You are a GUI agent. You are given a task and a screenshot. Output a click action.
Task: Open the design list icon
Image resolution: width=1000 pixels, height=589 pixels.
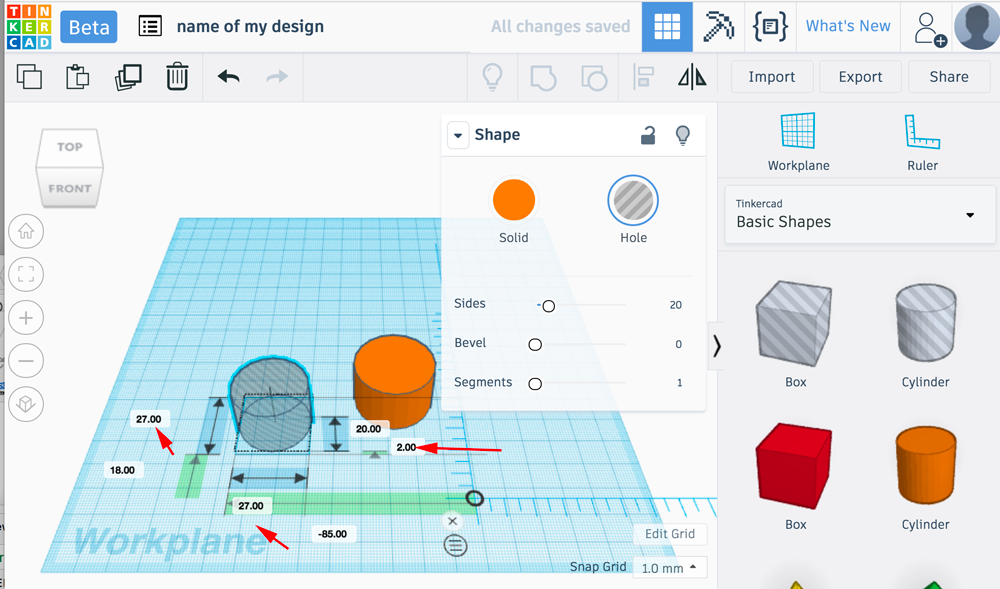(150, 26)
